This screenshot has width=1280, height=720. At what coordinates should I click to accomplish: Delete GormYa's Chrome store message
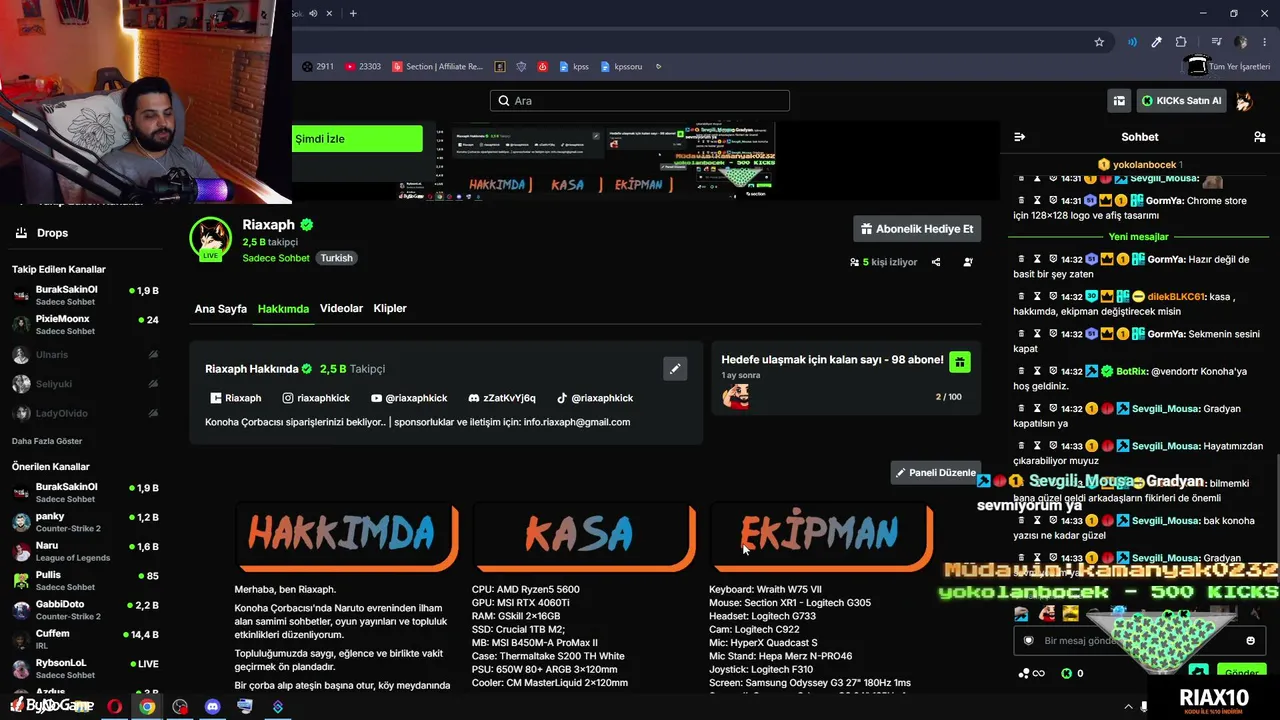pos(1022,201)
